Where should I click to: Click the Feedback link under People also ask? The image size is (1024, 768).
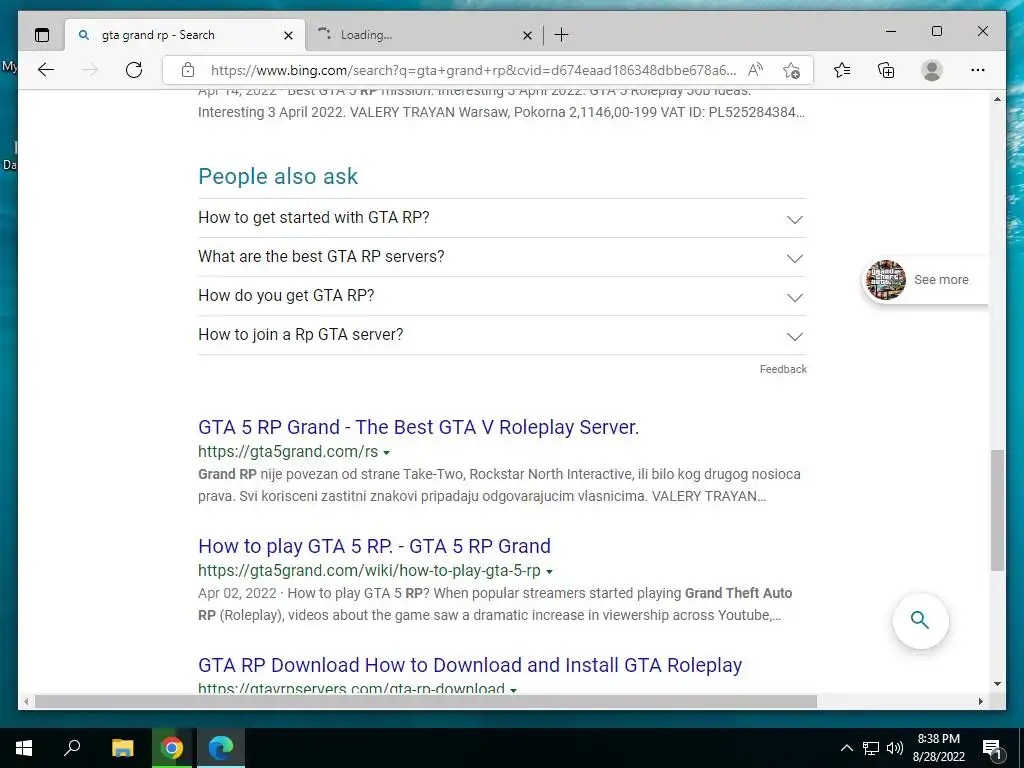pos(783,370)
